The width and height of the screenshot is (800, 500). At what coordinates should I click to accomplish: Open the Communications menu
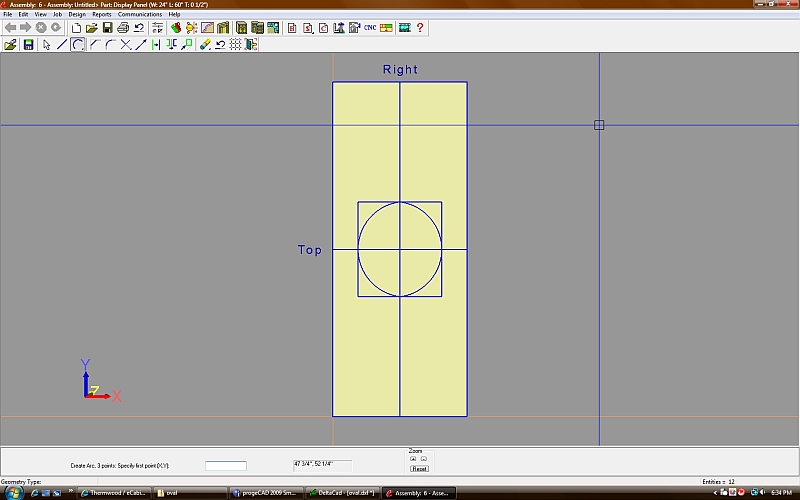click(140, 15)
